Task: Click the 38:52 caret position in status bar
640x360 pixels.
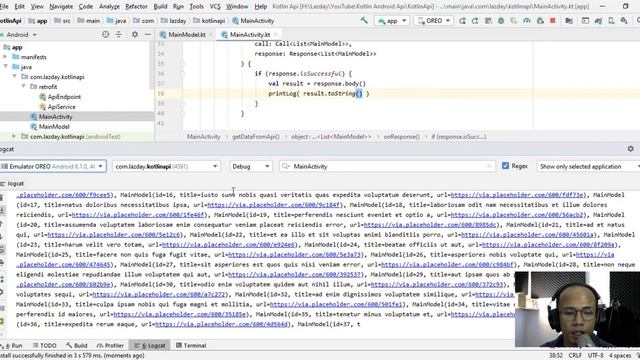Action: (x=556, y=356)
